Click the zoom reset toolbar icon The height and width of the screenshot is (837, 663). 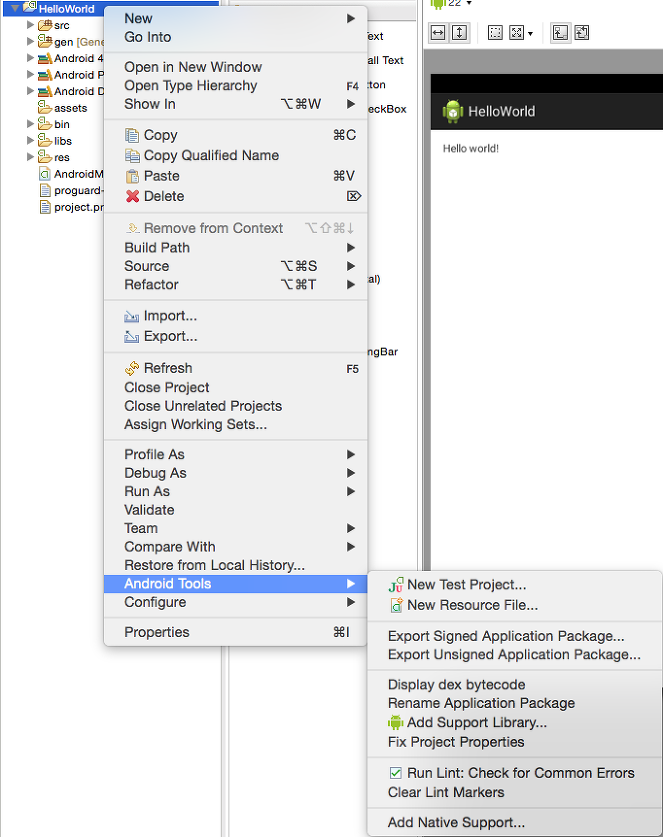pyautogui.click(x=582, y=33)
